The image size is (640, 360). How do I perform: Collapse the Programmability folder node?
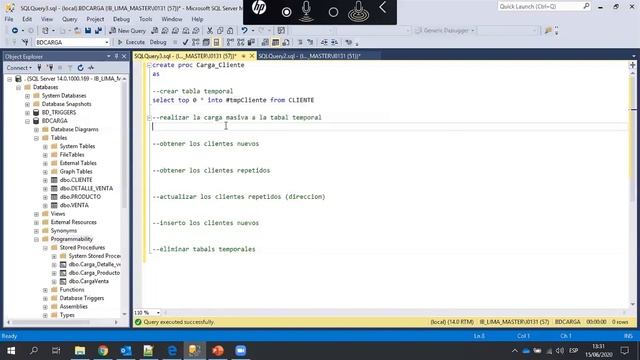pos(36,239)
